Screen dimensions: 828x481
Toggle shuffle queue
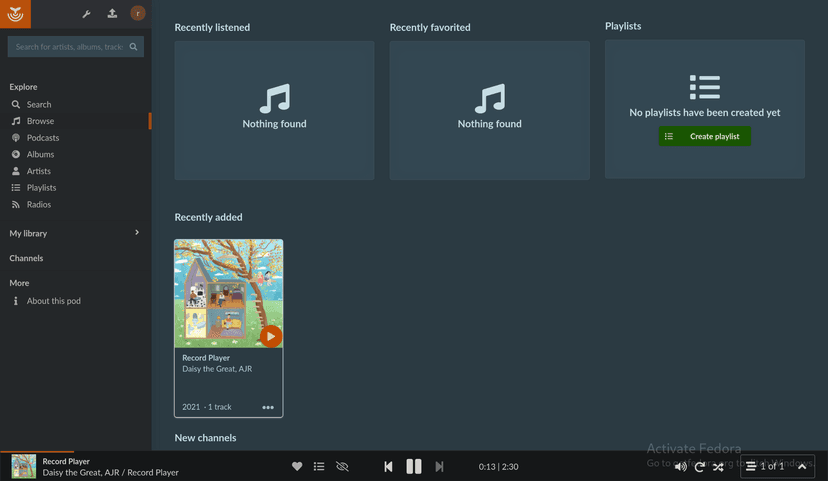point(718,467)
